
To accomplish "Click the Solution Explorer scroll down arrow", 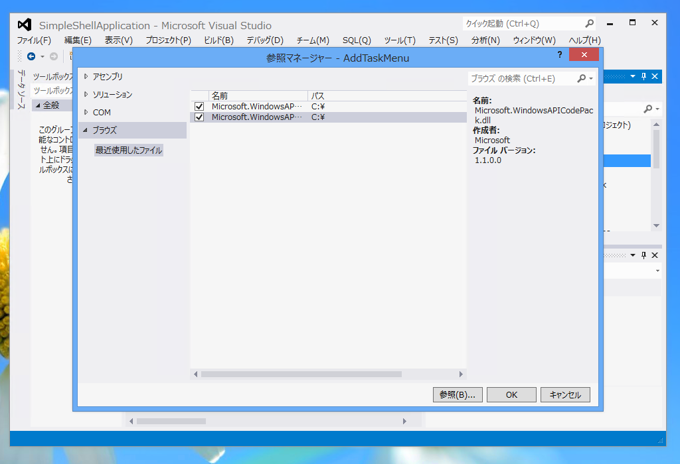I will pos(656,225).
